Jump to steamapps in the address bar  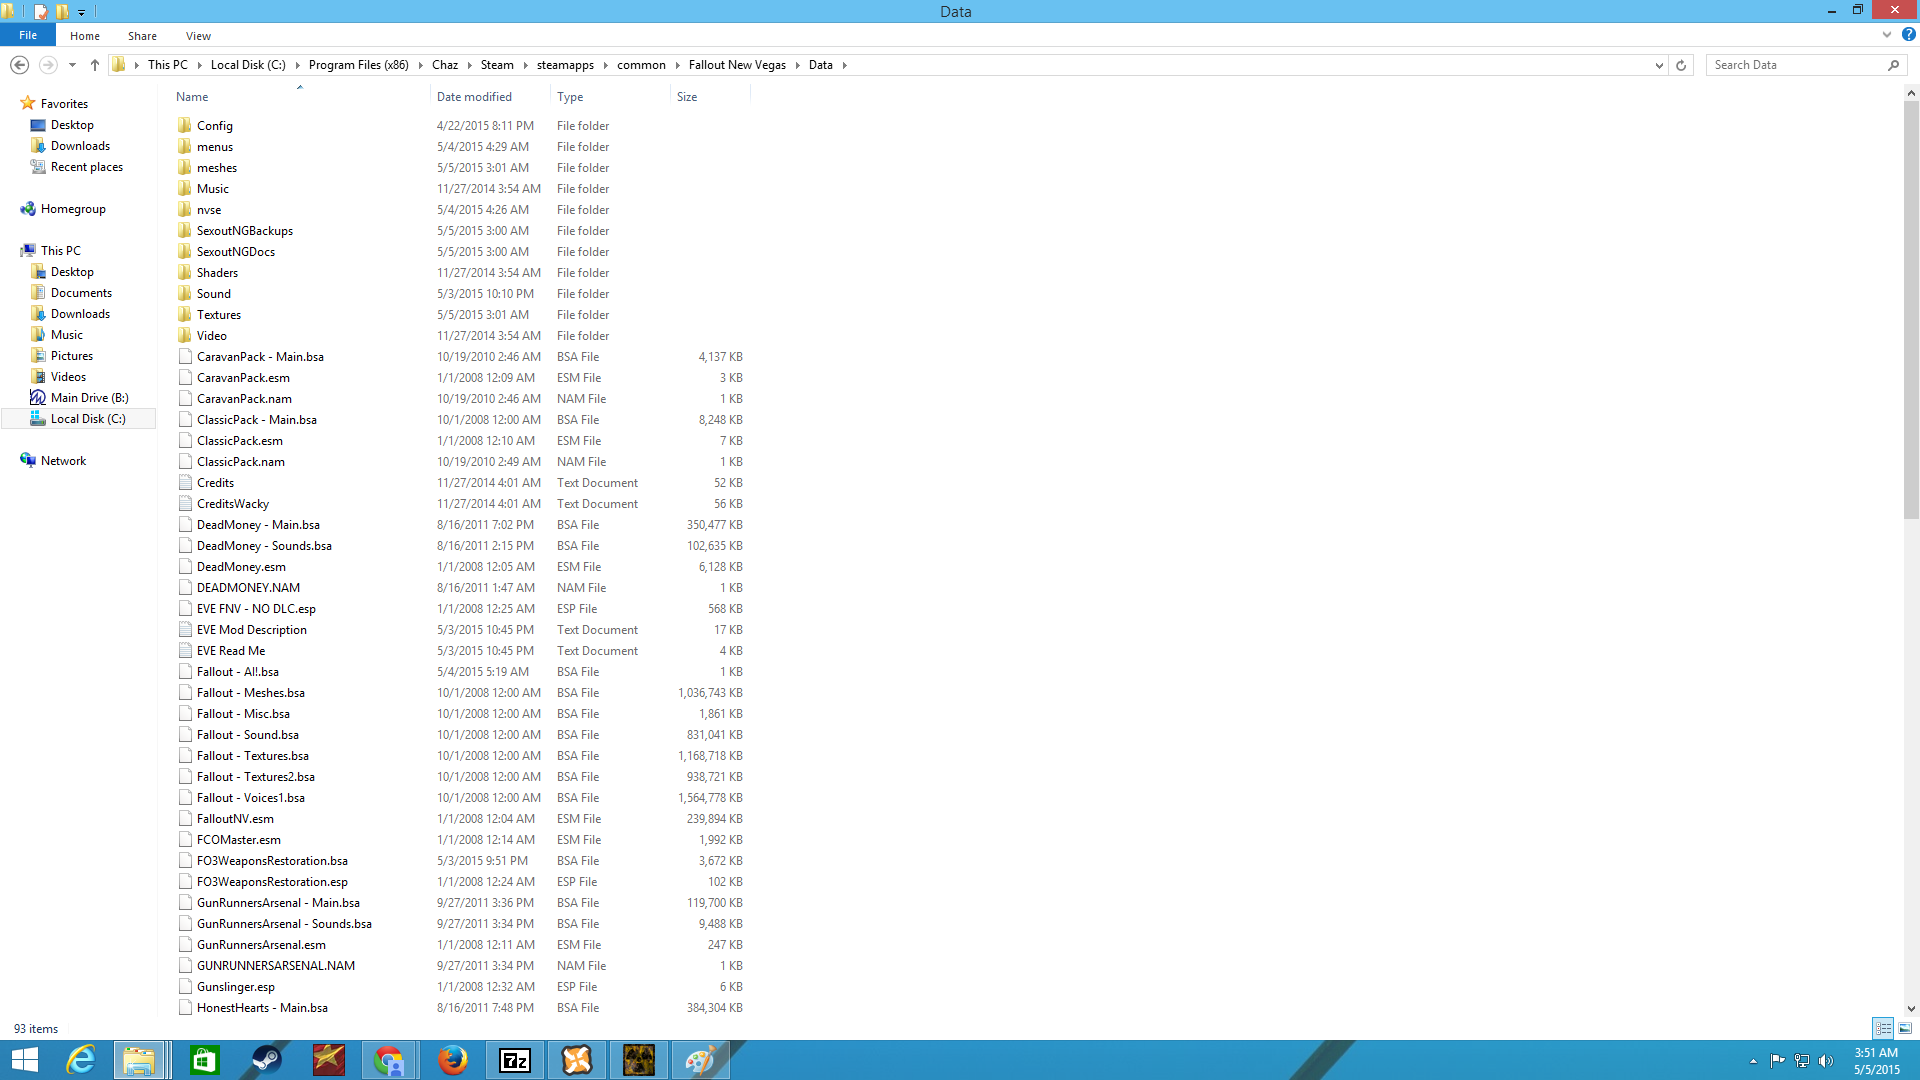565,65
